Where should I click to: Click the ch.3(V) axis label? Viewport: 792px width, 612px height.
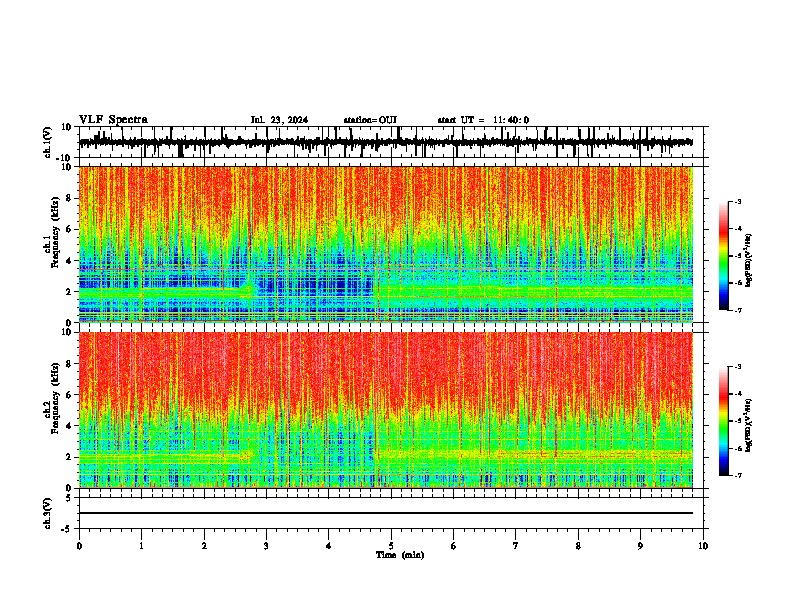(48, 513)
